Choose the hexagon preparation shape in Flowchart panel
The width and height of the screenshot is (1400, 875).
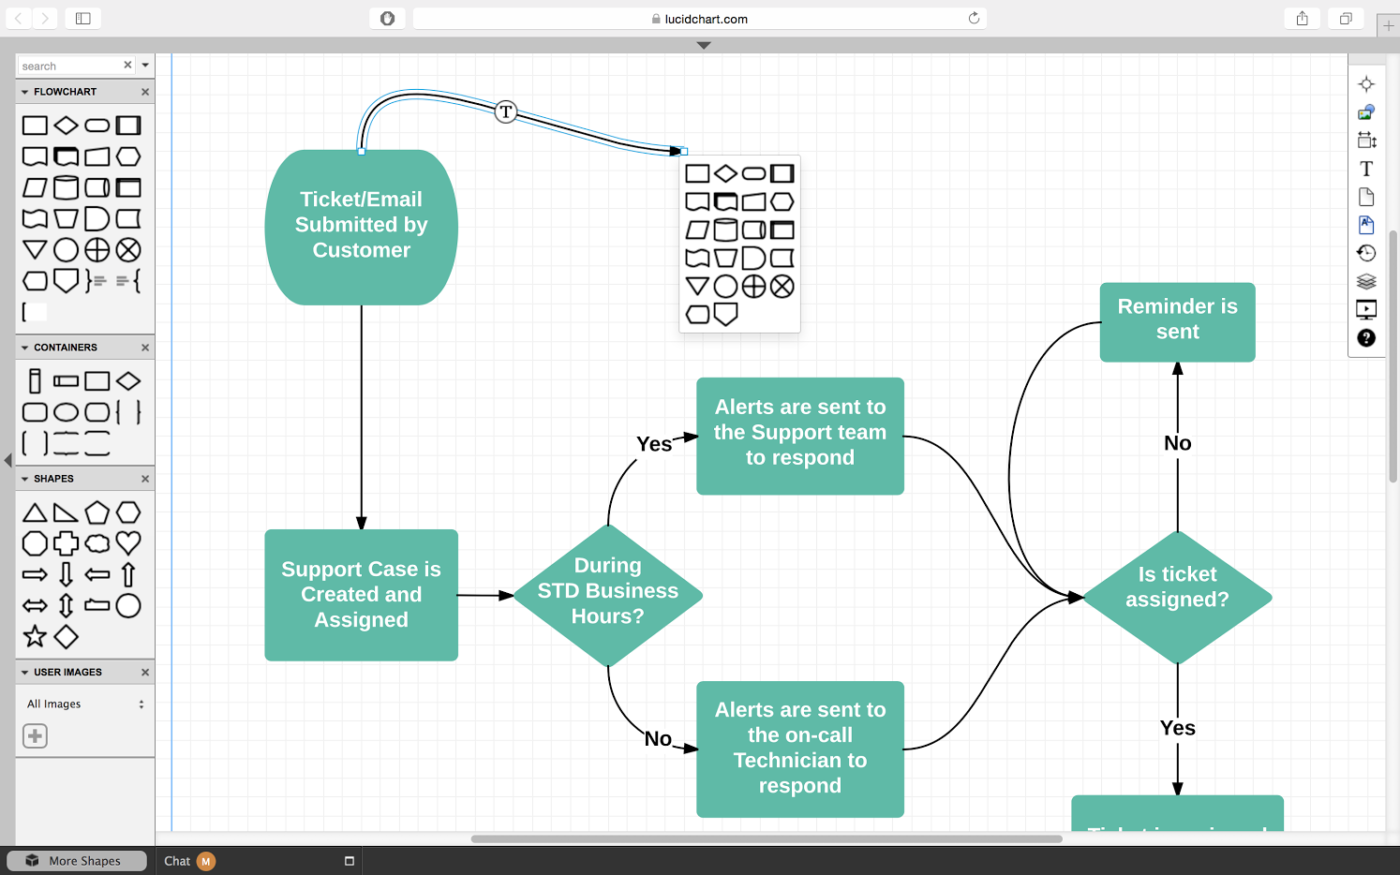128,156
